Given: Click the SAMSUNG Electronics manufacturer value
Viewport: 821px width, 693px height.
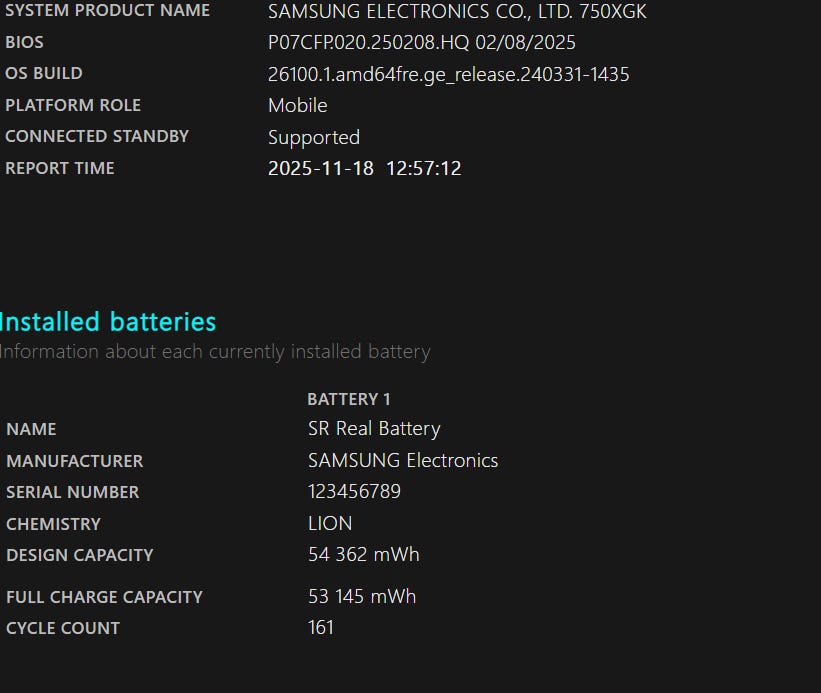Looking at the screenshot, I should (x=402, y=461).
